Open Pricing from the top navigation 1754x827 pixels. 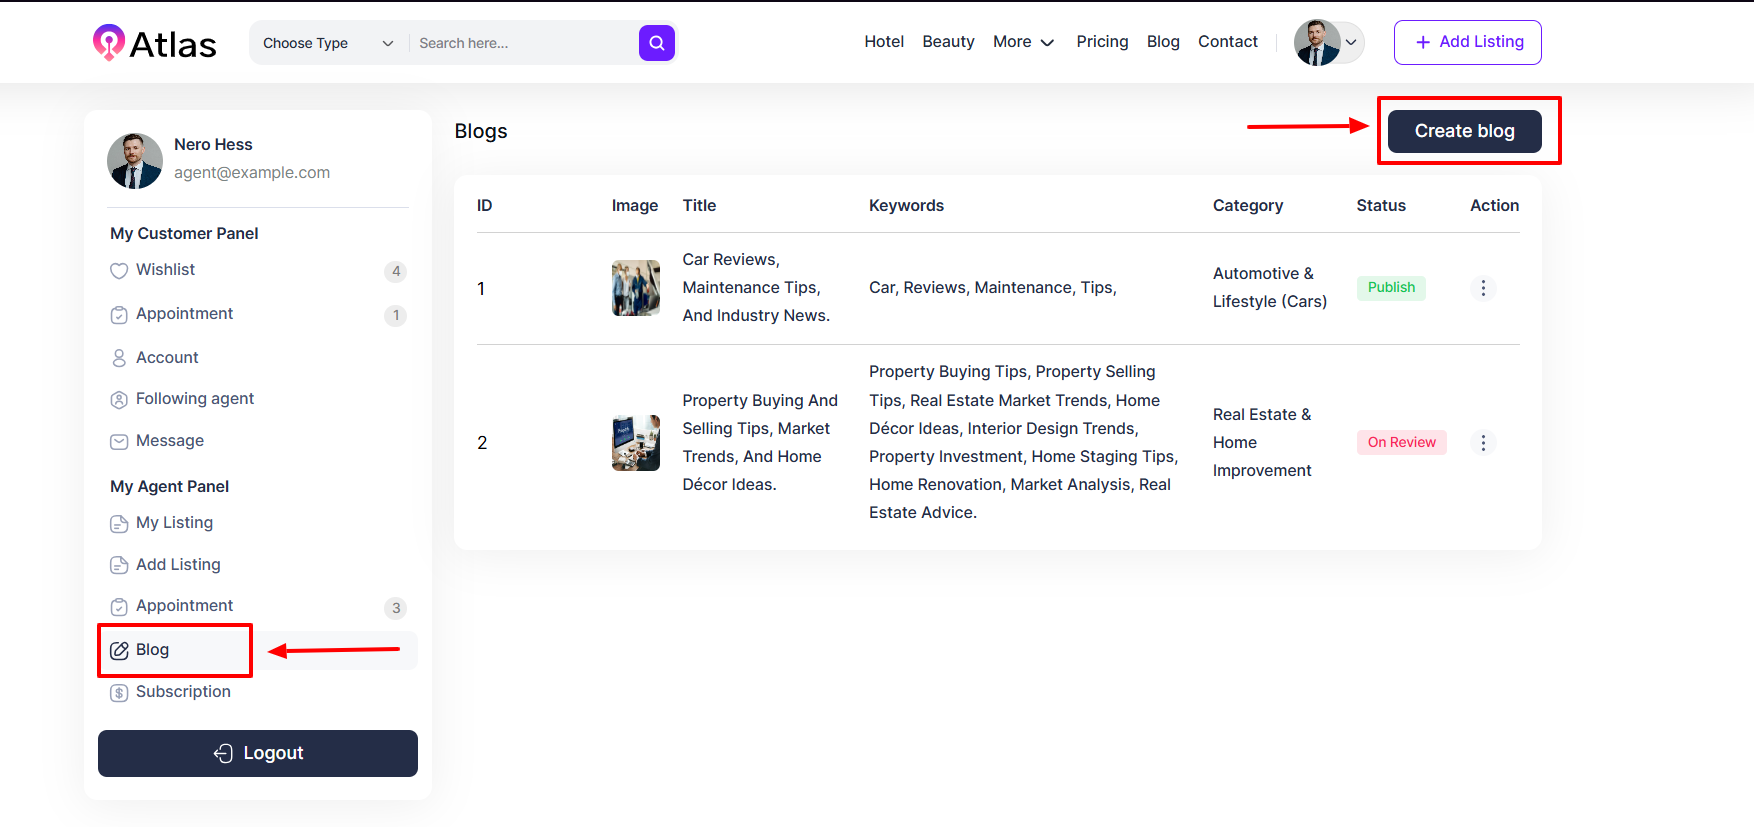click(x=1102, y=42)
